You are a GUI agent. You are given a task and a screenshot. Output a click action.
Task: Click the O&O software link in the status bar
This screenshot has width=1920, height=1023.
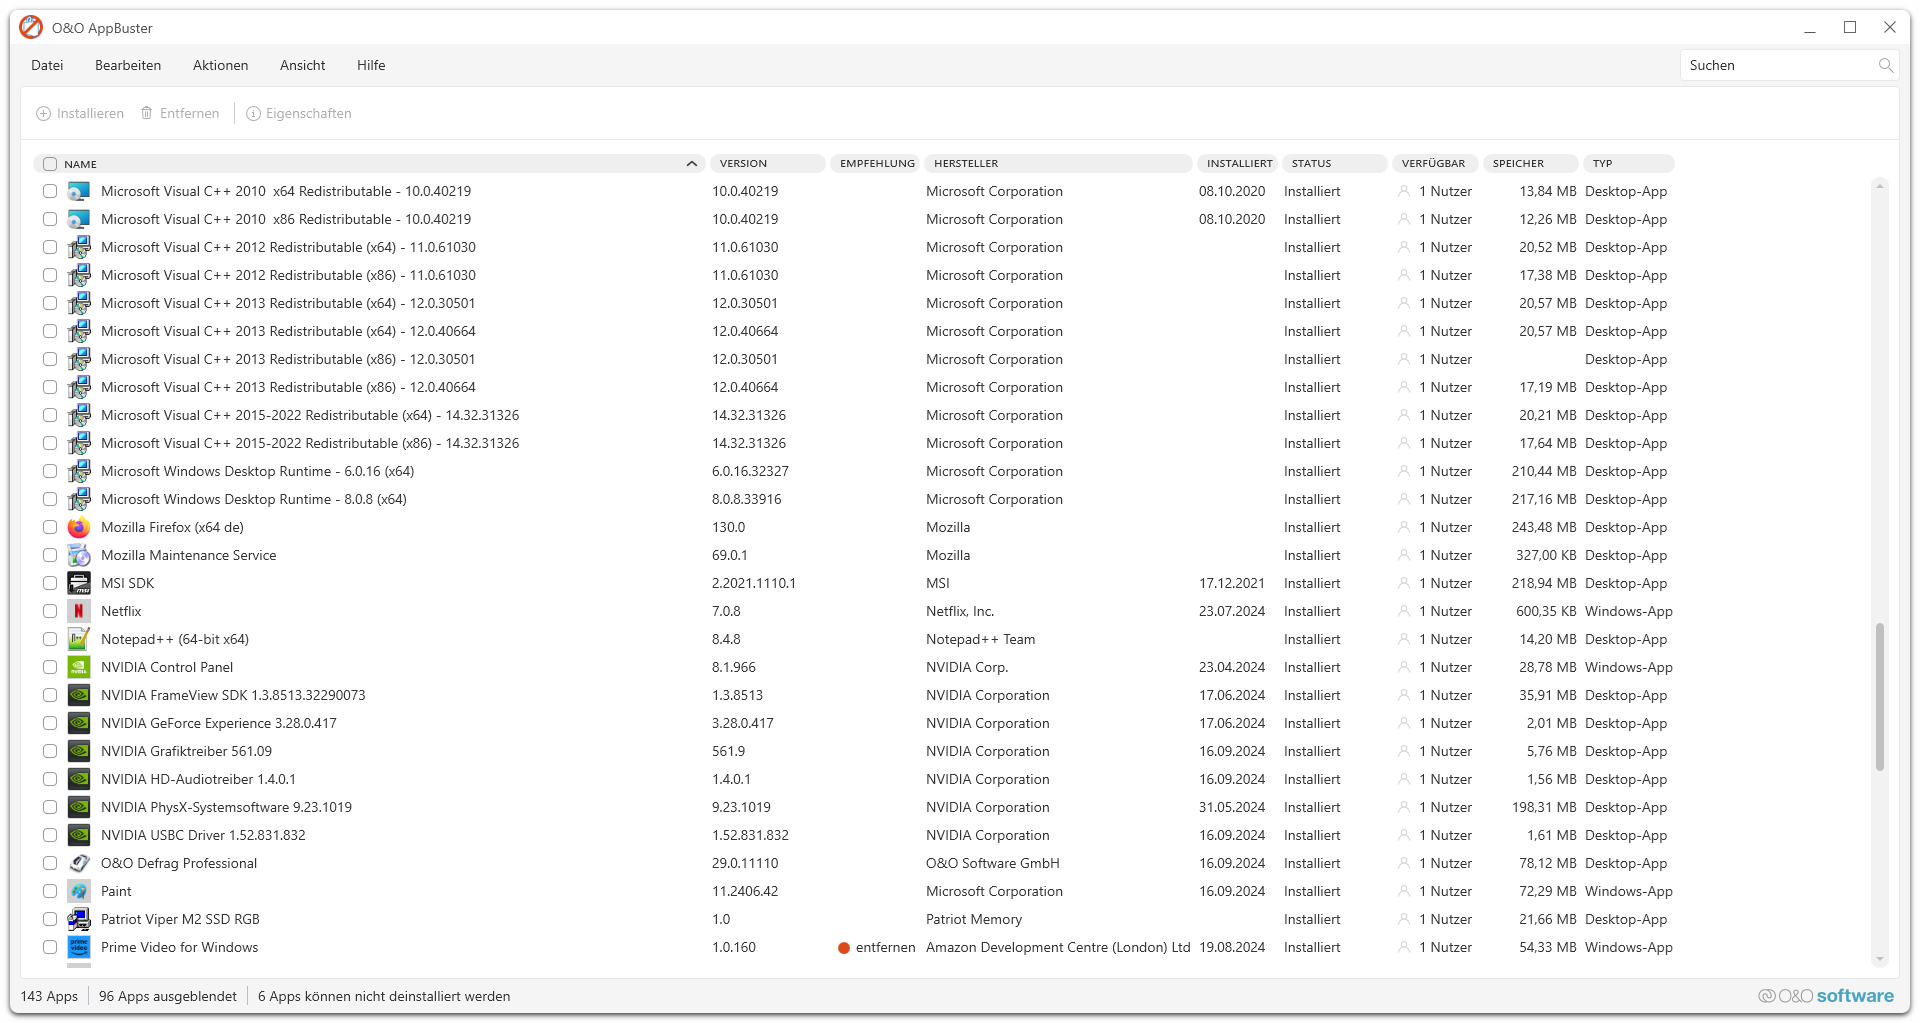coord(1826,996)
